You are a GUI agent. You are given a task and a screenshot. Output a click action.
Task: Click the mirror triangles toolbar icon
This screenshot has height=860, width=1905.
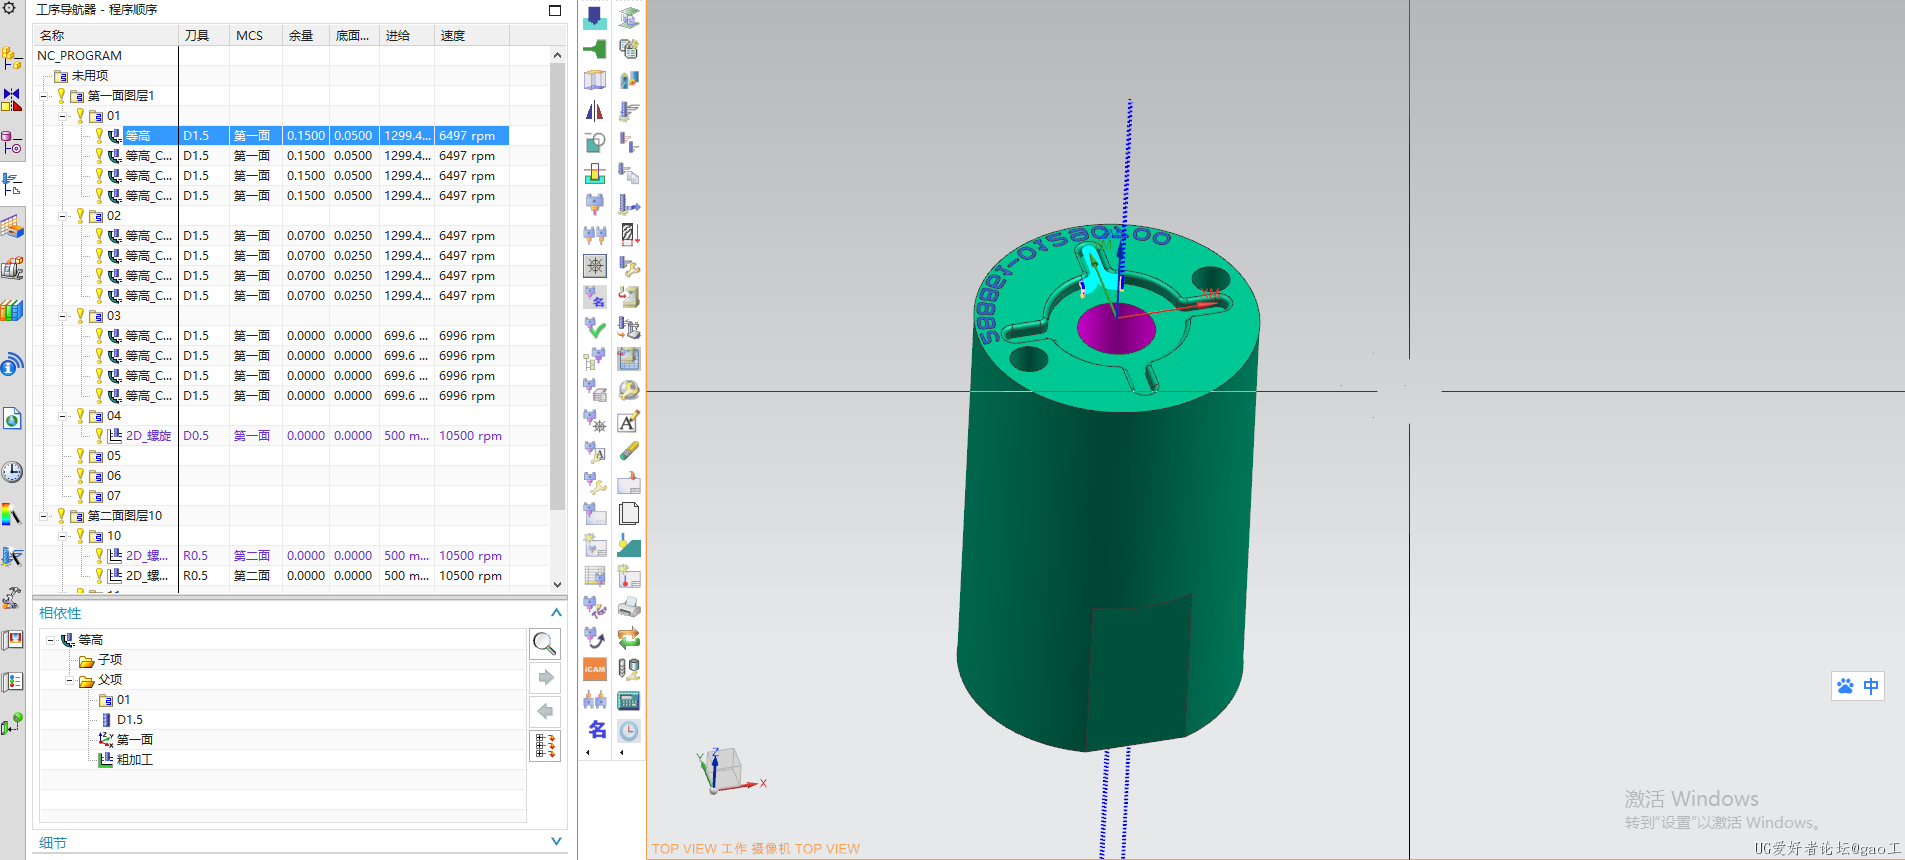pos(595,110)
